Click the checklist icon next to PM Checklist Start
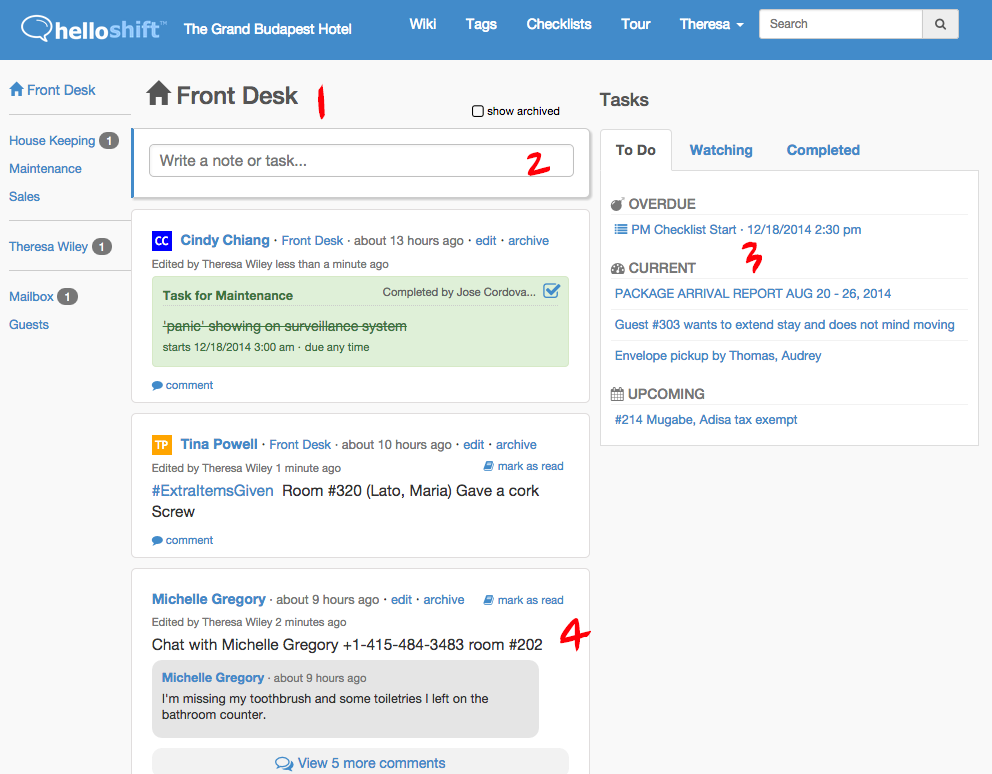992x774 pixels. (621, 229)
